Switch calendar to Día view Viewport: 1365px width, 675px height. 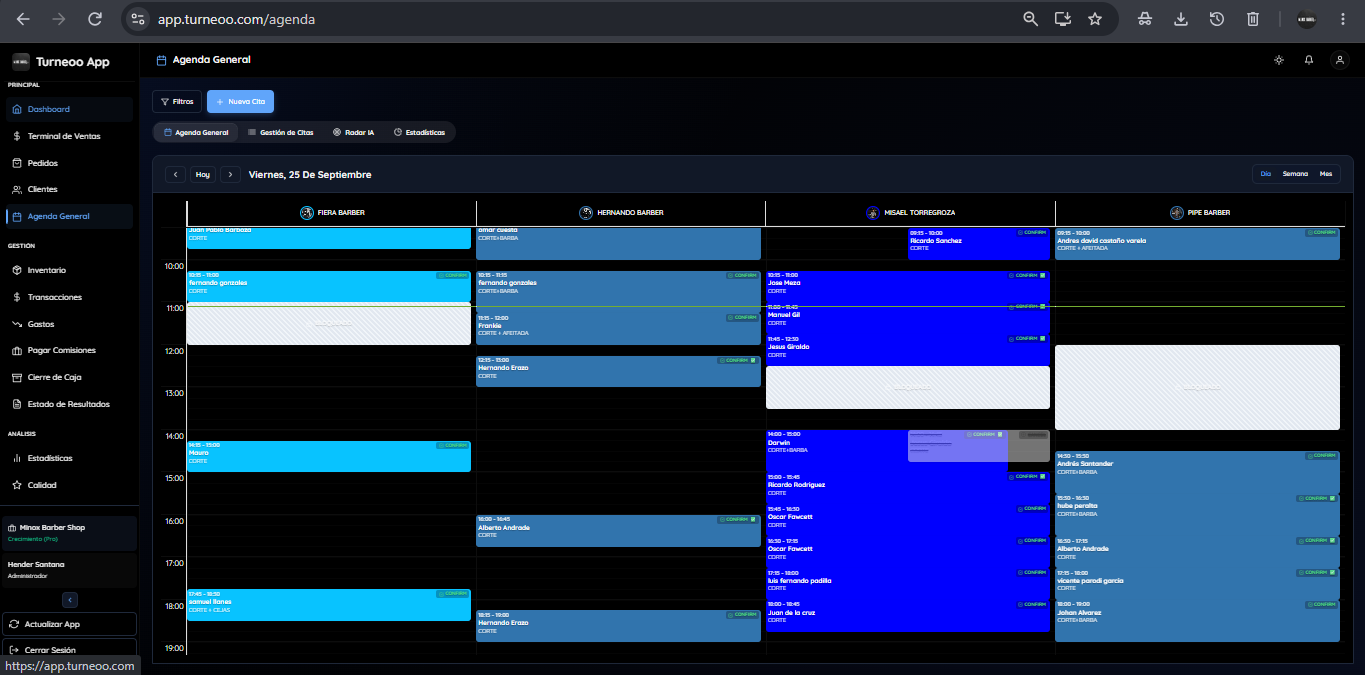(x=1266, y=174)
